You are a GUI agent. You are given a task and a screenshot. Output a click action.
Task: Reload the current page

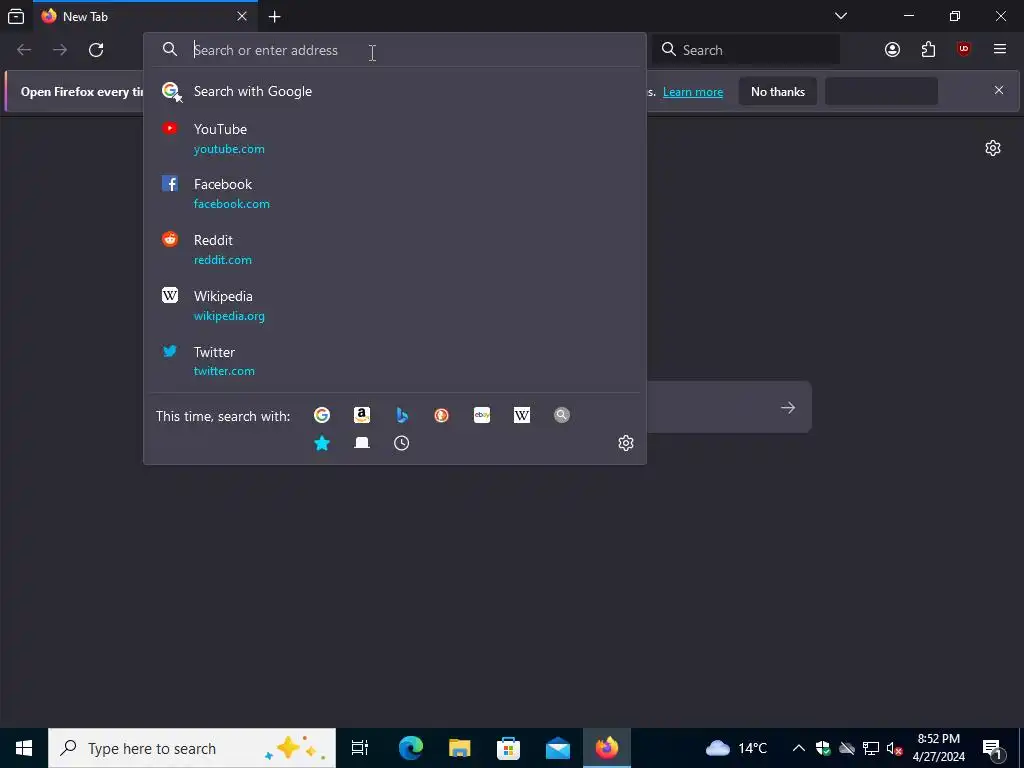(x=96, y=50)
